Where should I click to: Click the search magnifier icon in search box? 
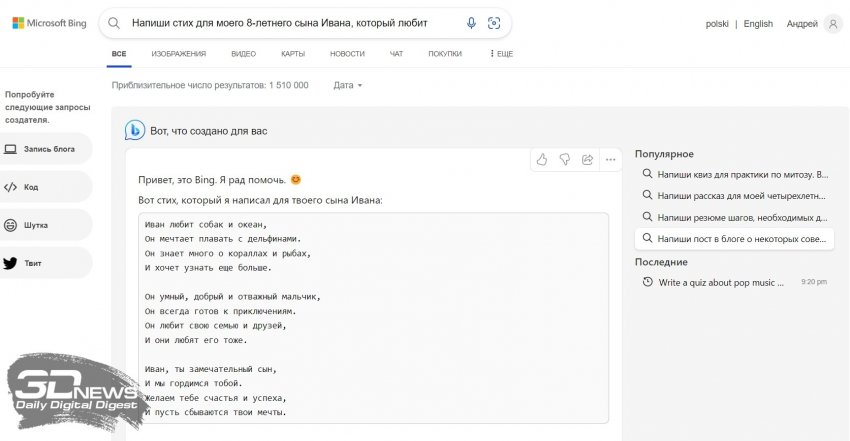[115, 23]
